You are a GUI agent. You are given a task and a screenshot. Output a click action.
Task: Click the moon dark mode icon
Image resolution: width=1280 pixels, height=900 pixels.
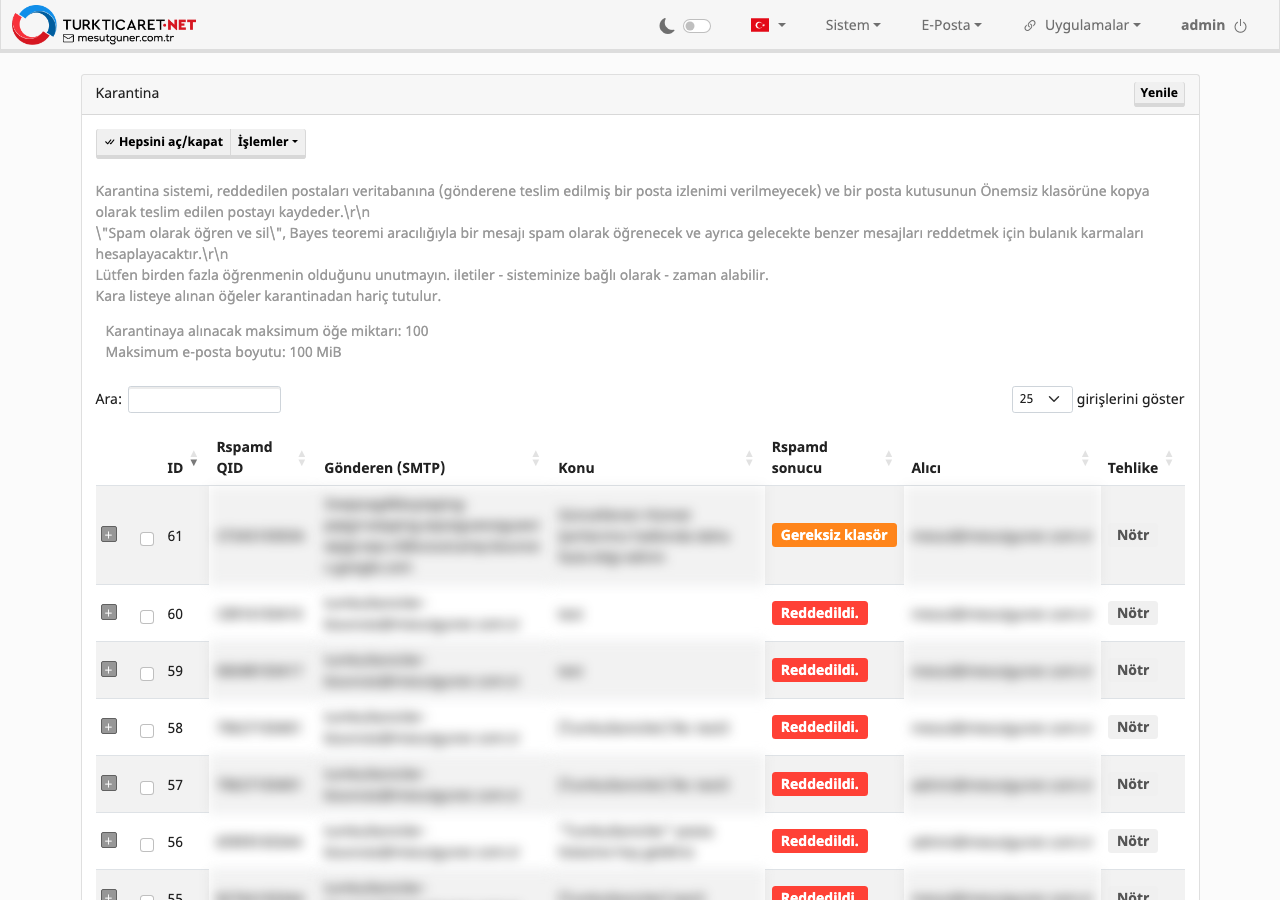(x=667, y=26)
